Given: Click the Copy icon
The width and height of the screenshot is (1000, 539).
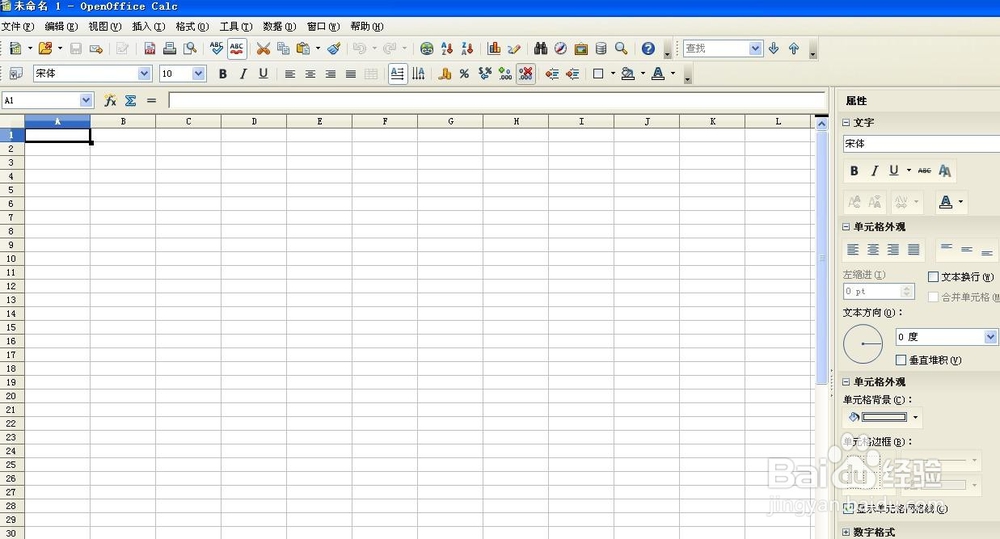Looking at the screenshot, I should (x=283, y=48).
